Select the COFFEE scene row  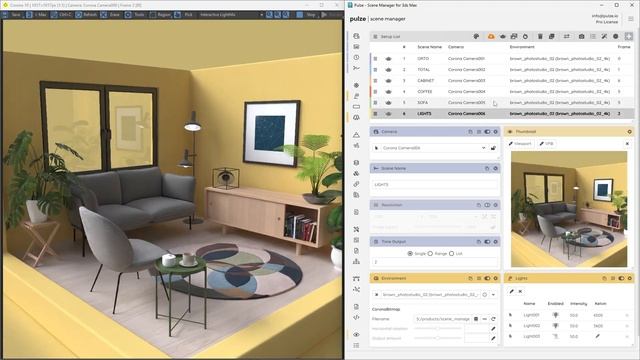(502, 91)
